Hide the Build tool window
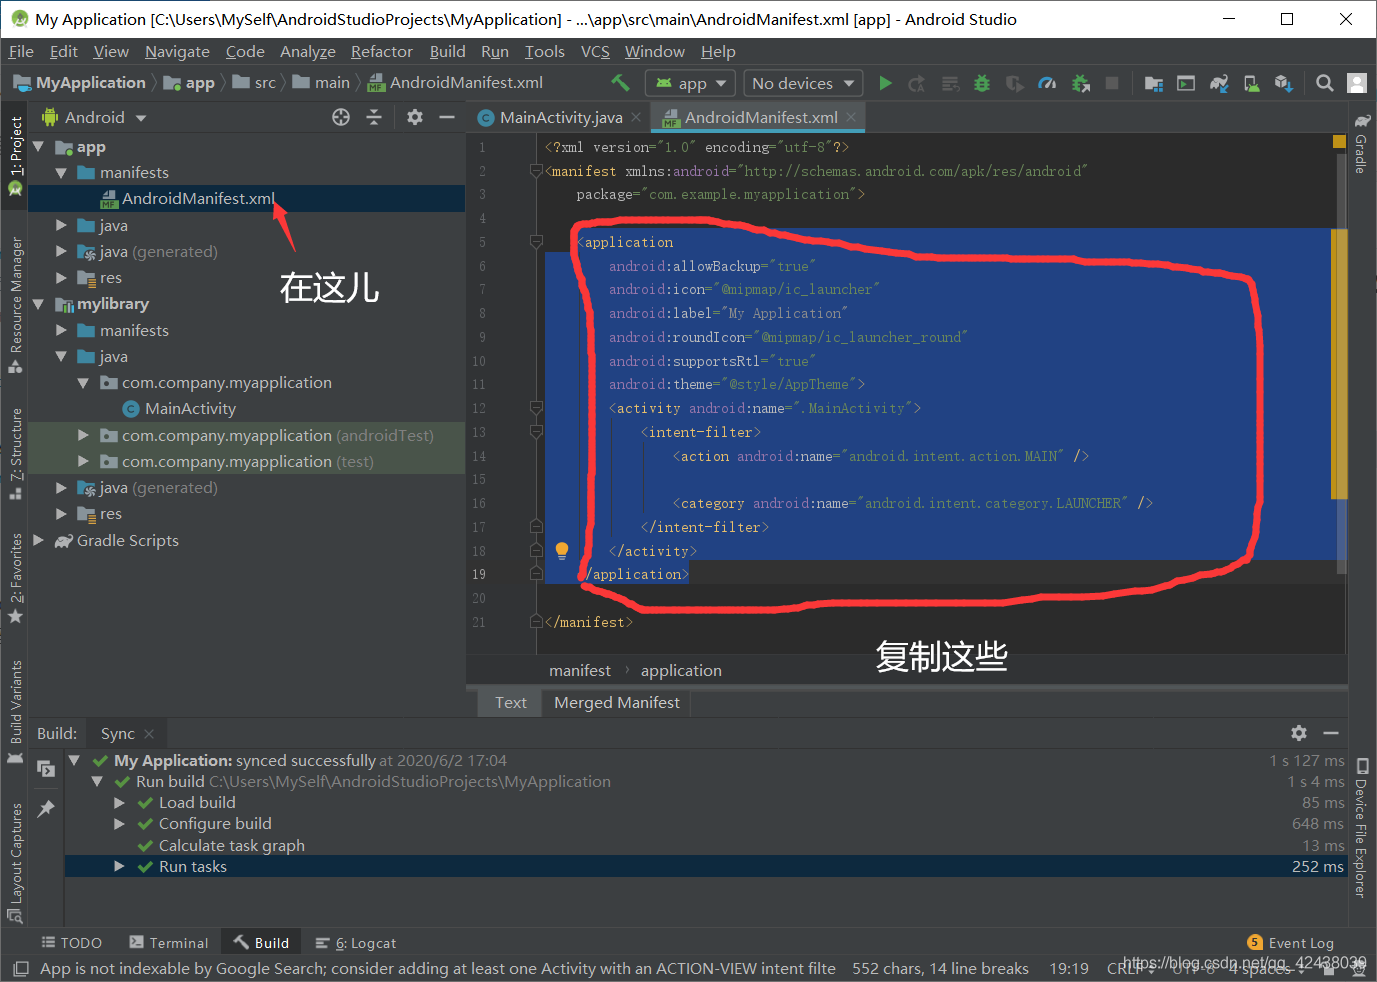This screenshot has height=982, width=1377. [x=1331, y=733]
